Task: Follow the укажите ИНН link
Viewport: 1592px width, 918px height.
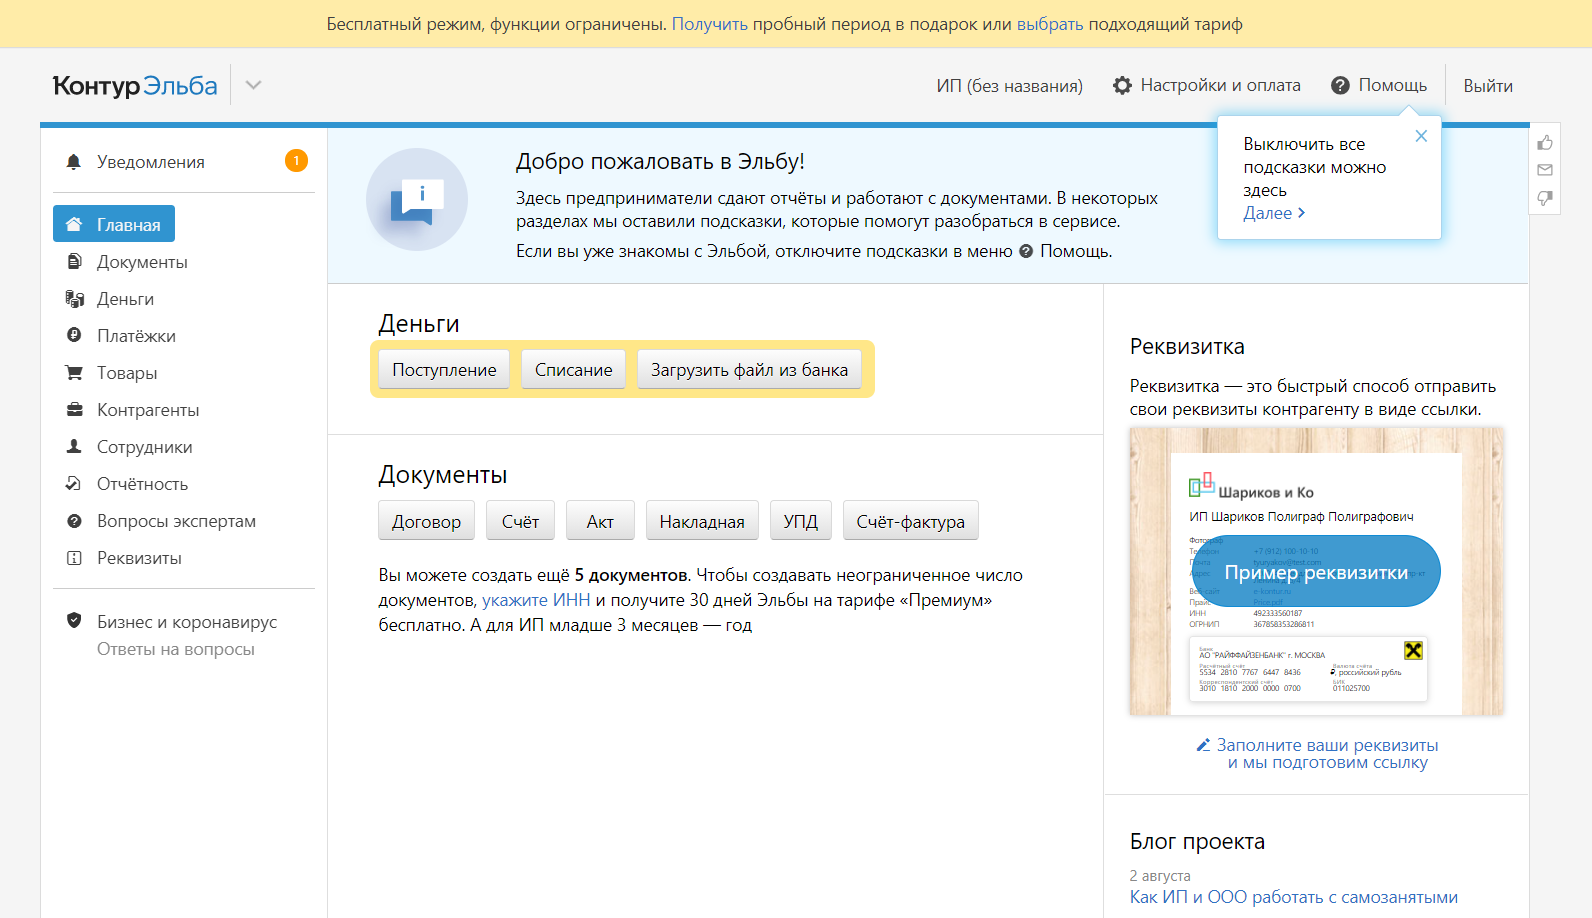Action: tap(536, 600)
